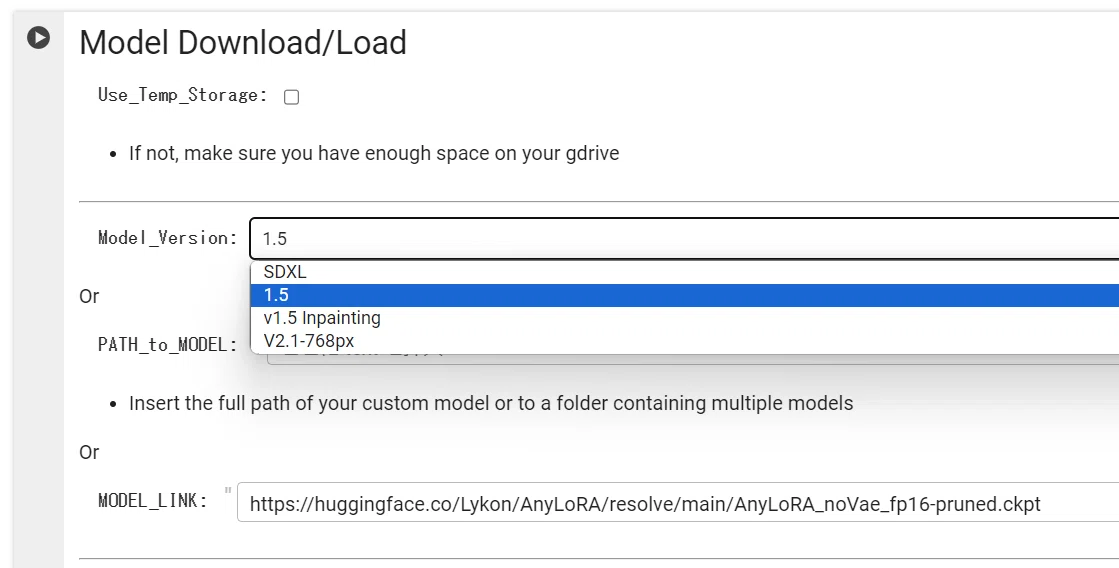This screenshot has width=1119, height=568.
Task: Enable the Use_Temp_Storage checkbox
Action: [x=291, y=97]
